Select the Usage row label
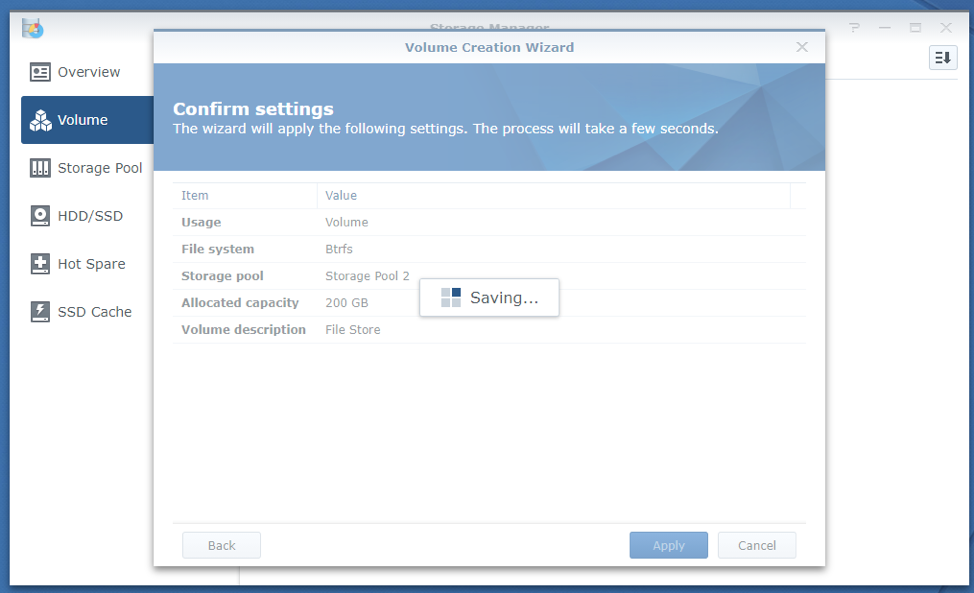This screenshot has height=593, width=974. 201,222
